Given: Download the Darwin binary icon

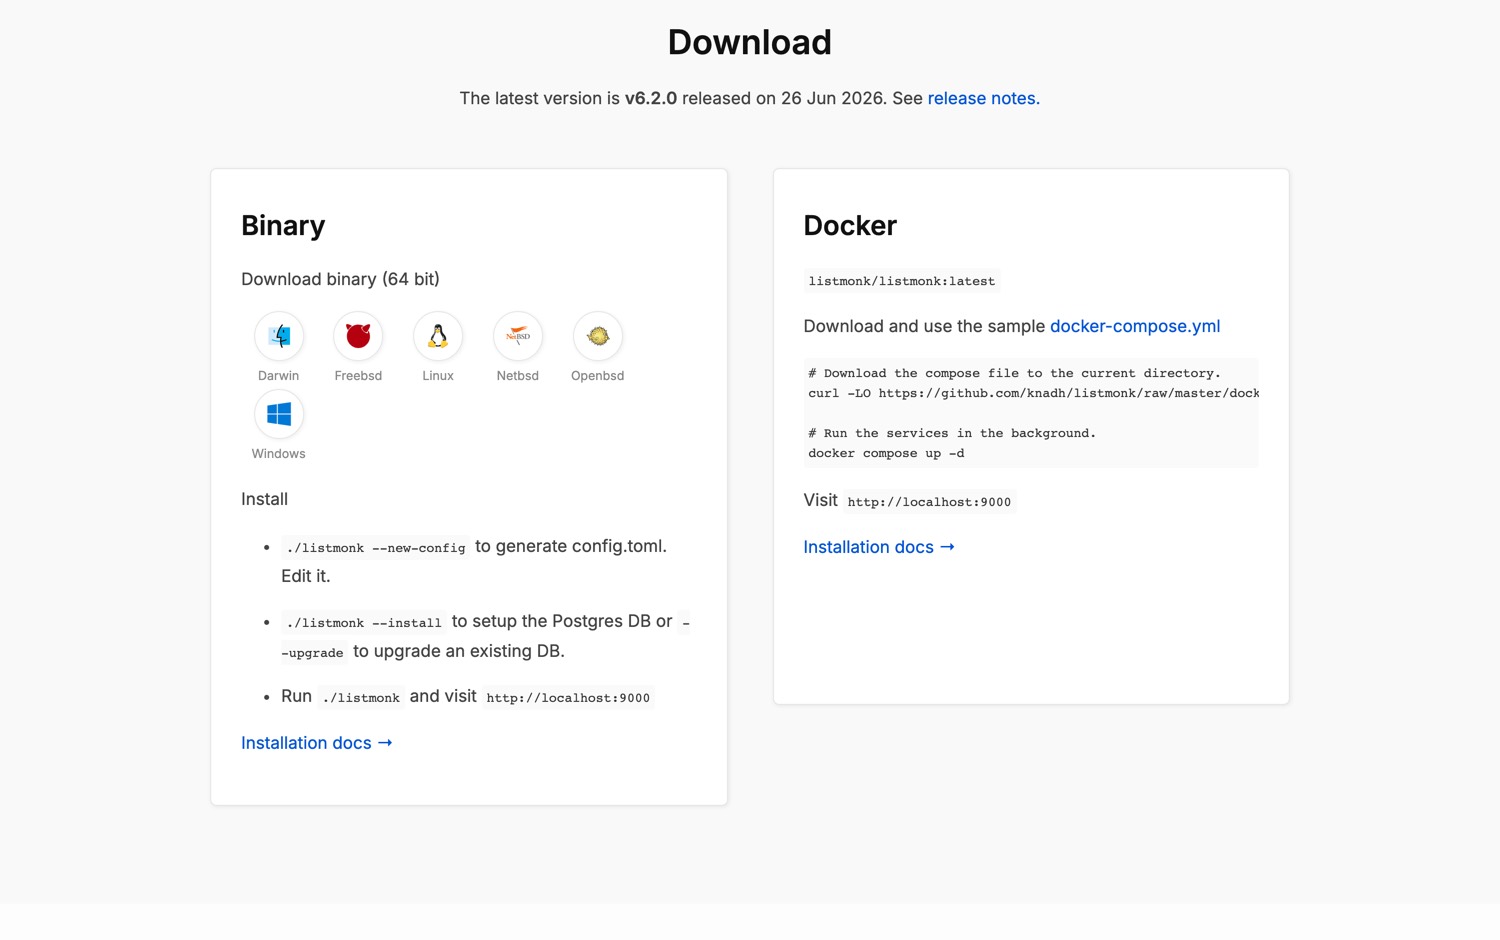Looking at the screenshot, I should tap(278, 336).
